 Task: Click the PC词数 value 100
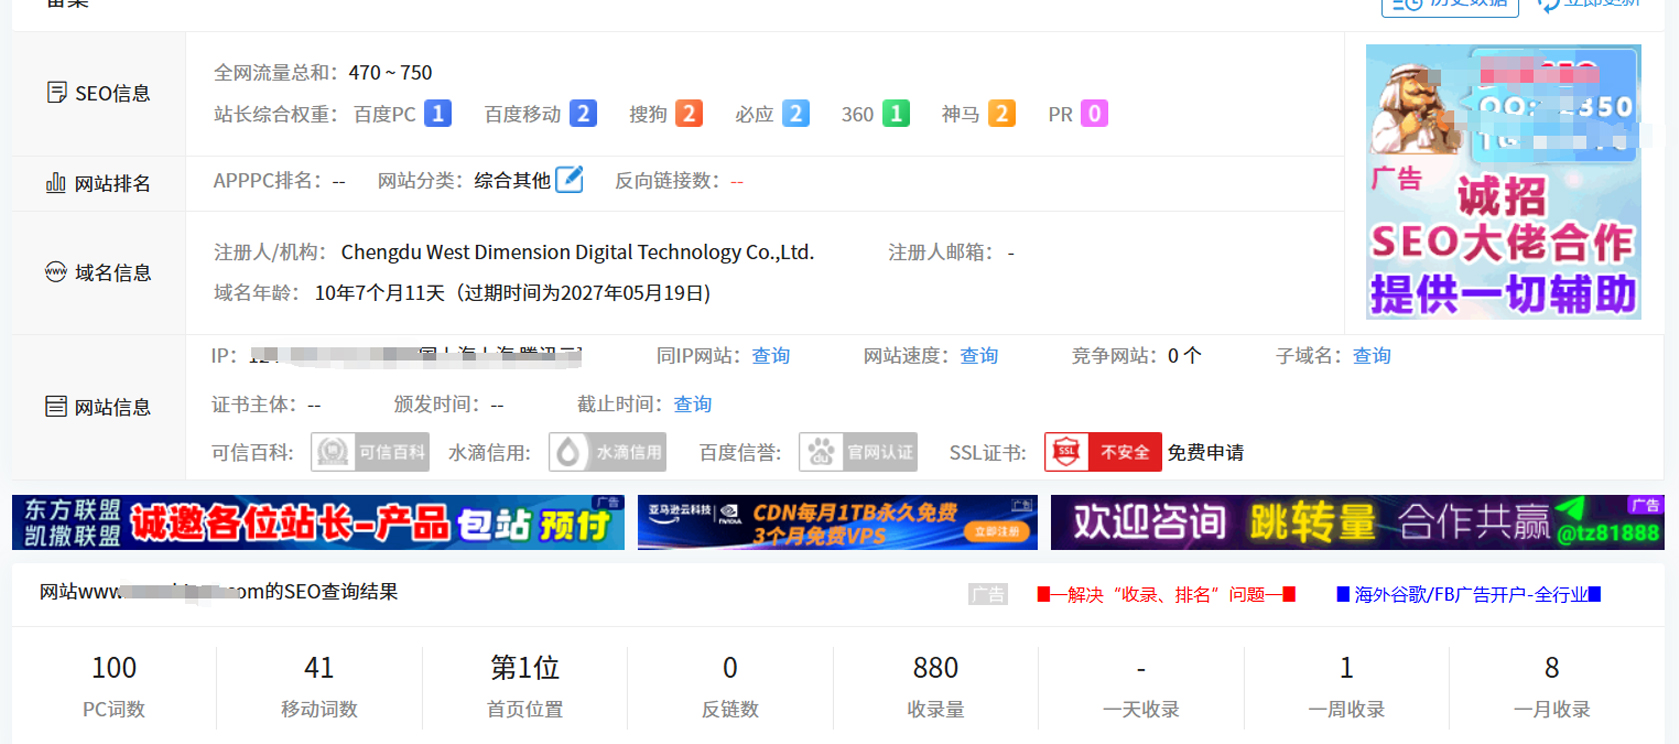(x=114, y=668)
